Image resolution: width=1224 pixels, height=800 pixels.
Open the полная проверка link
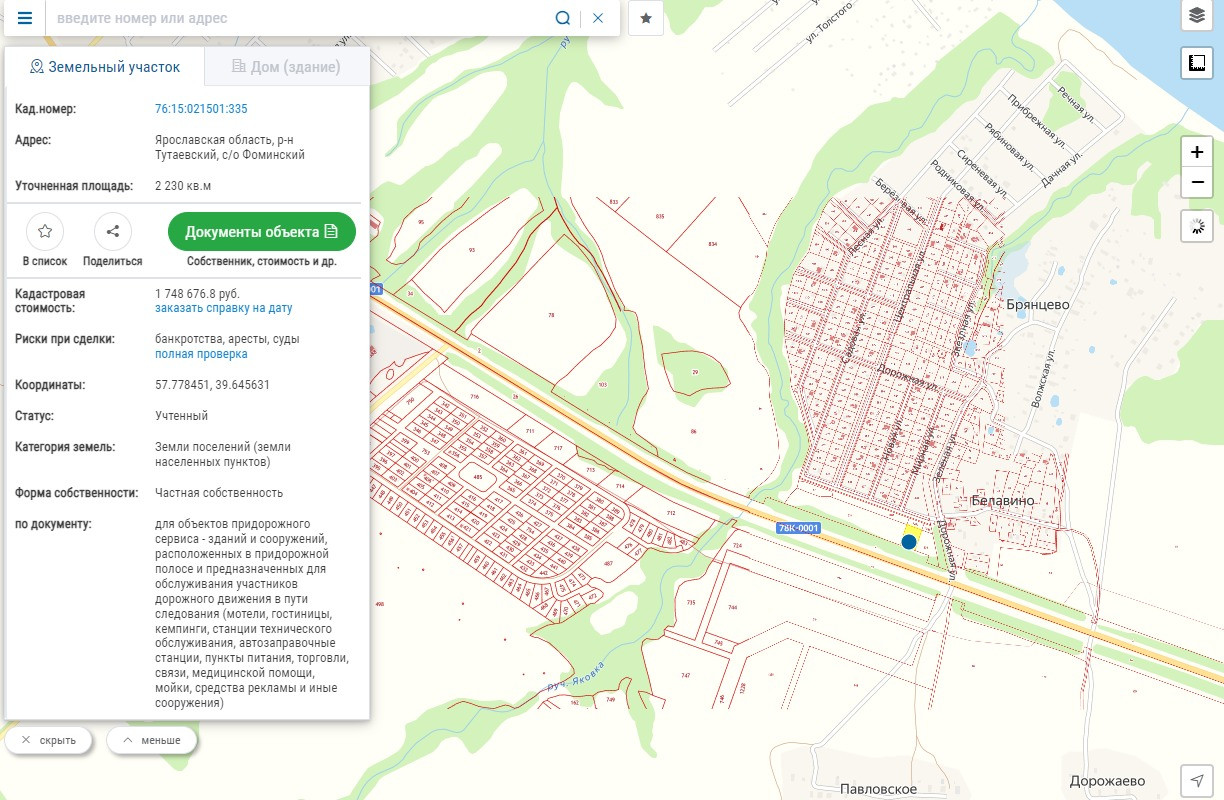(x=201, y=354)
